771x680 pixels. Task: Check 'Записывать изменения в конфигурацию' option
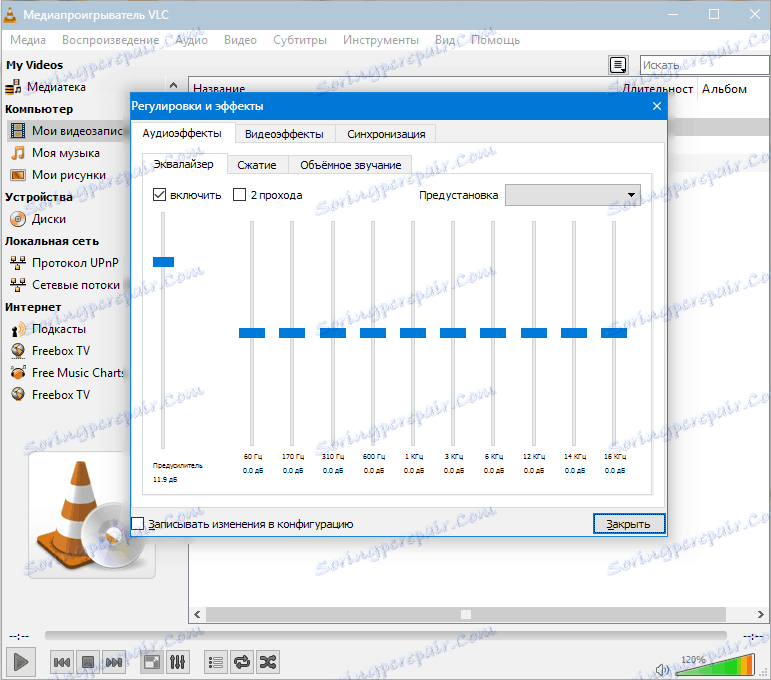[x=138, y=523]
